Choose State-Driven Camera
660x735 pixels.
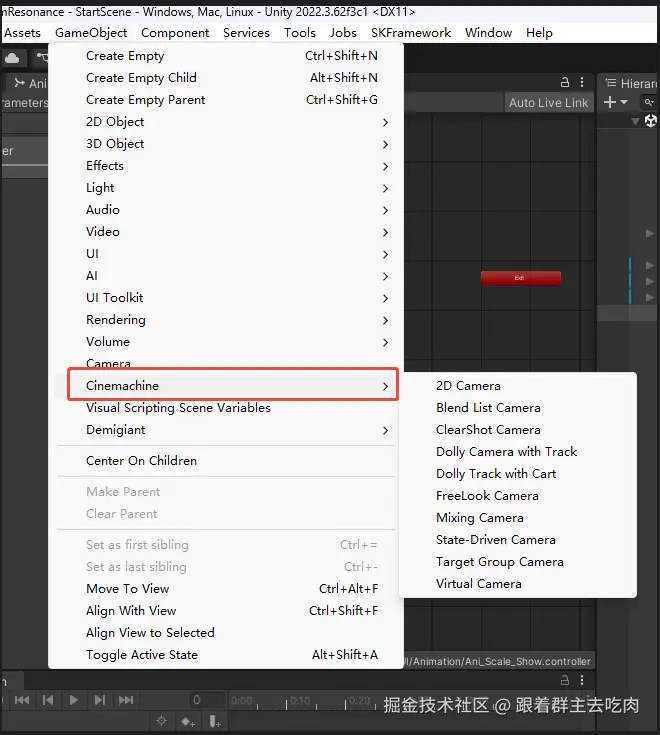pos(518,540)
